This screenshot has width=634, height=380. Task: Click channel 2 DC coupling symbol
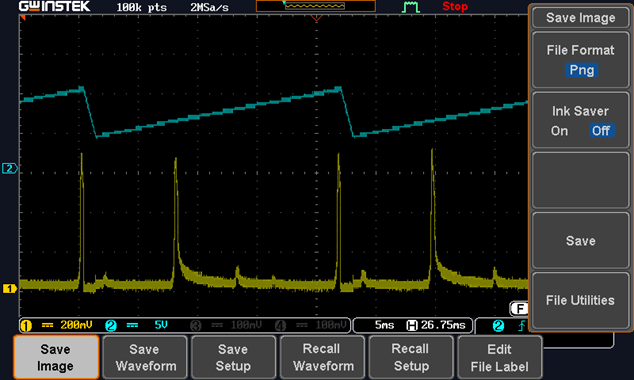coord(132,325)
